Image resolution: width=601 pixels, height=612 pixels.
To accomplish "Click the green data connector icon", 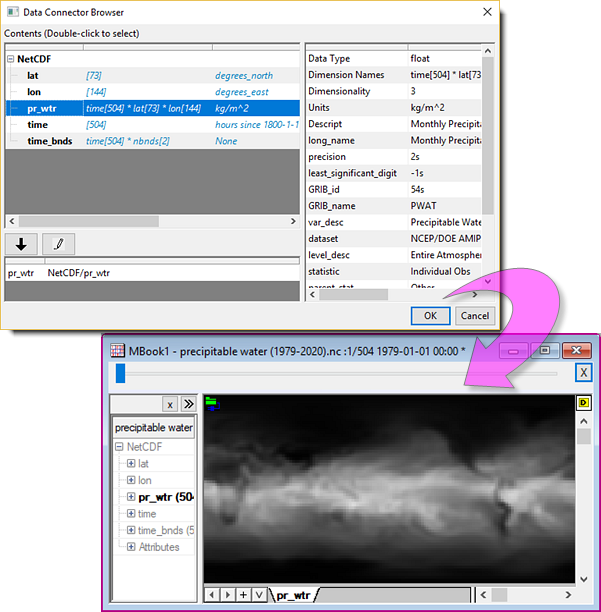I will pyautogui.click(x=212, y=403).
